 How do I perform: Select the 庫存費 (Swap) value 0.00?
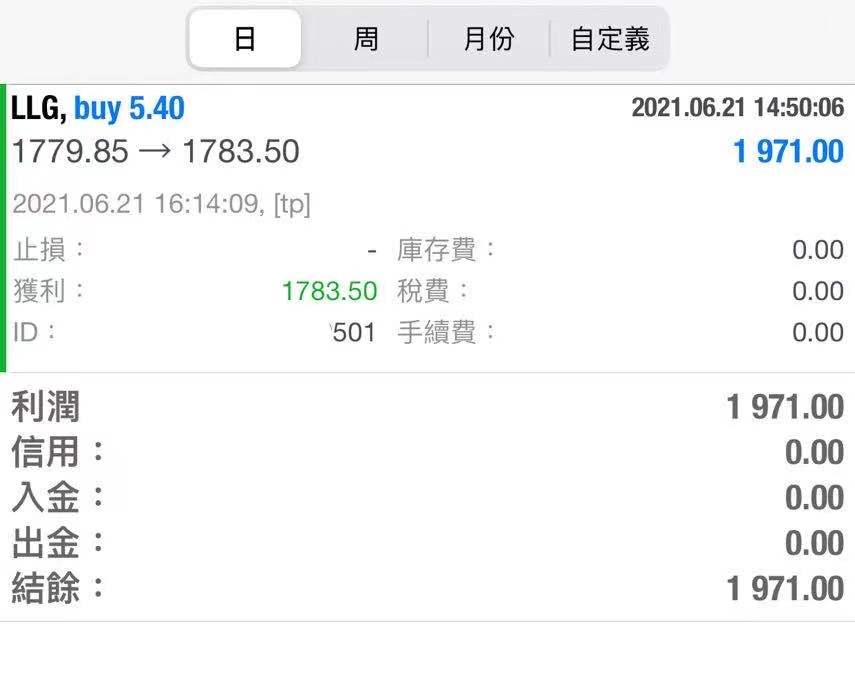(818, 249)
